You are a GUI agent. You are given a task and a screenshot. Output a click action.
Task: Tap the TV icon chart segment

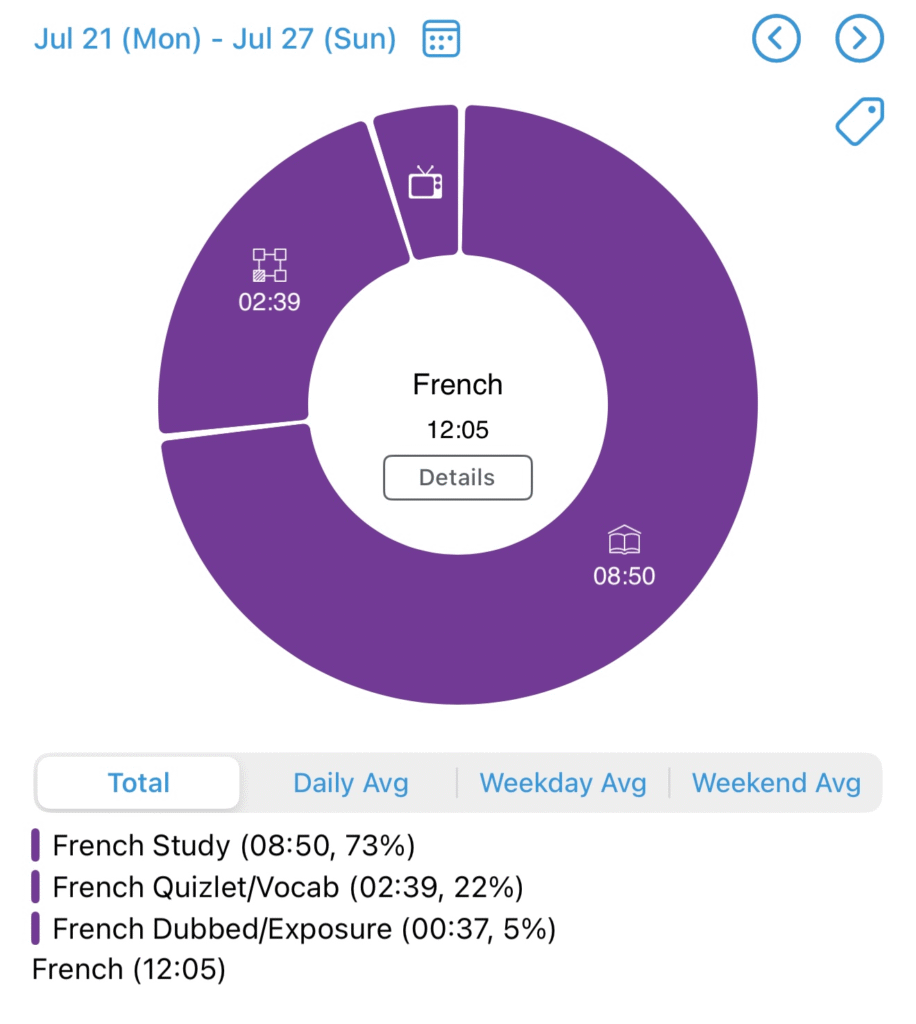pos(425,183)
